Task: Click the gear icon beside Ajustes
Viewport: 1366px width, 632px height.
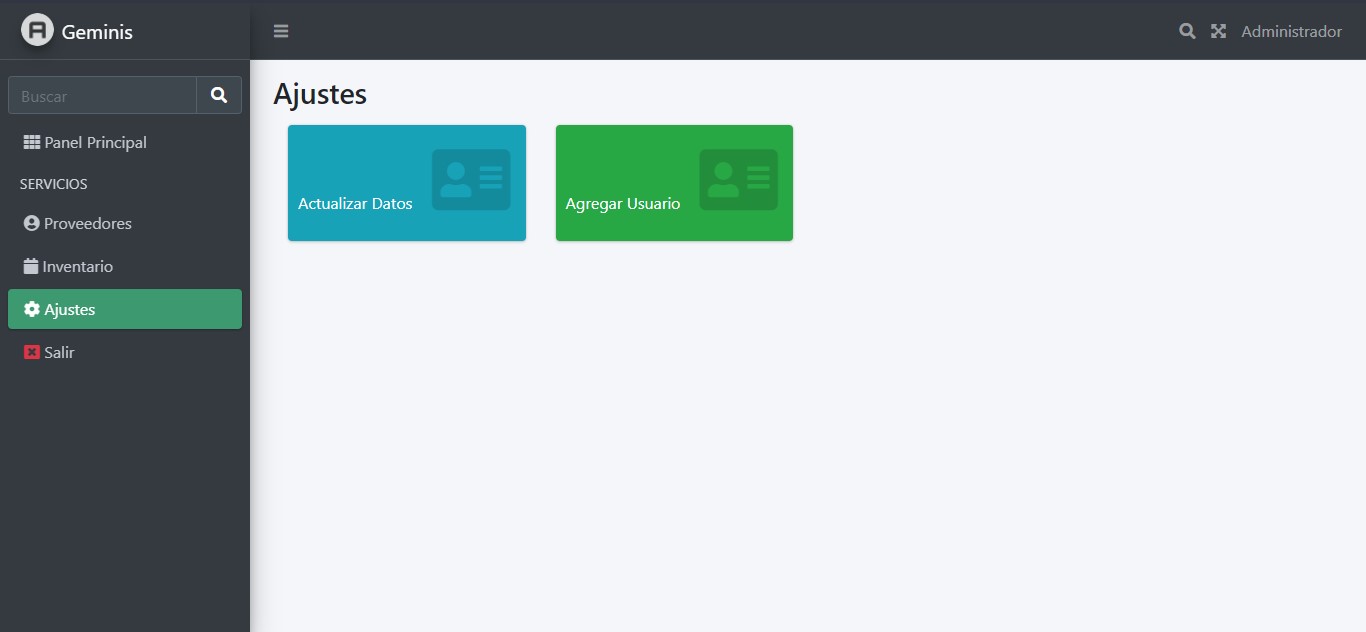Action: click(32, 310)
